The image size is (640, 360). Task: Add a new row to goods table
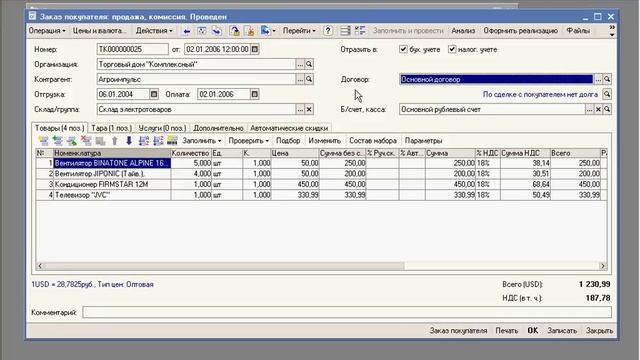(x=43, y=141)
